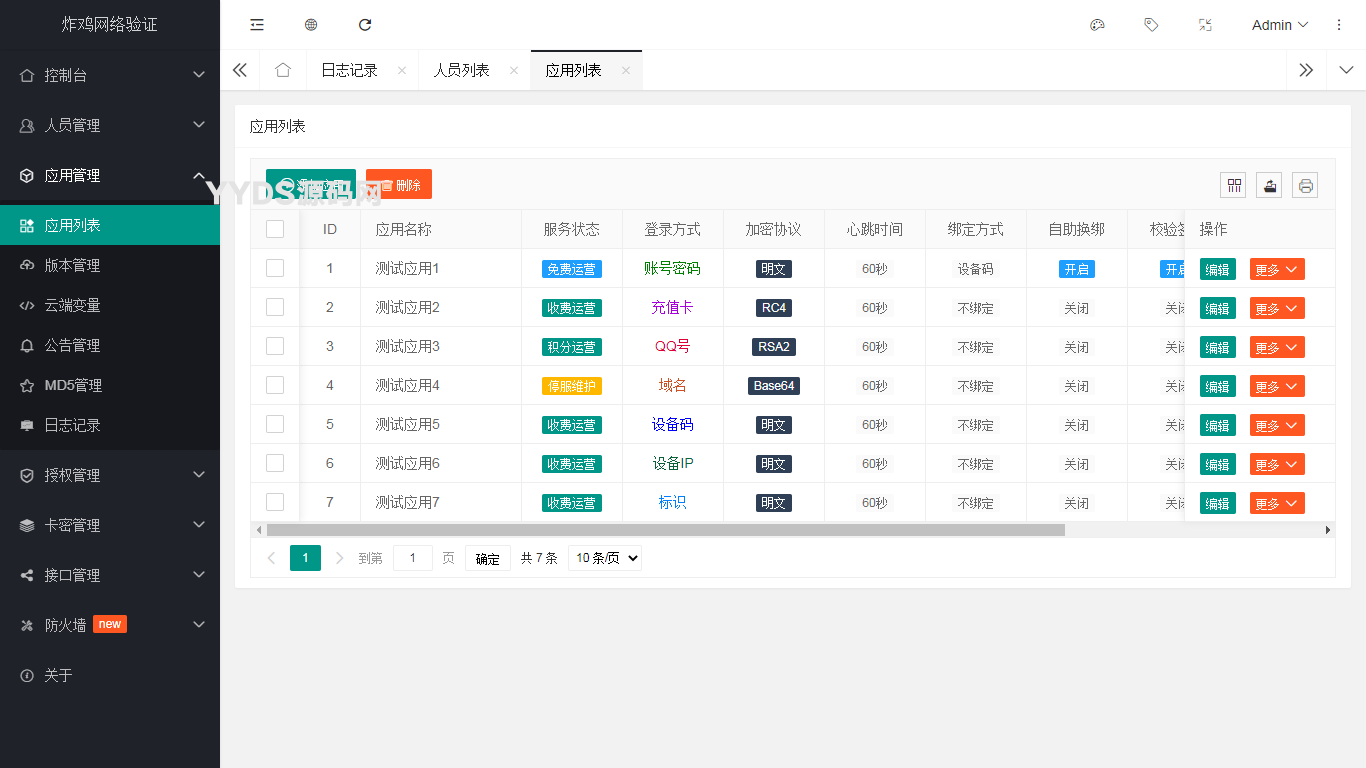Viewport: 1366px width, 768px height.
Task: Click the refresh icon in top header
Action: 365,25
